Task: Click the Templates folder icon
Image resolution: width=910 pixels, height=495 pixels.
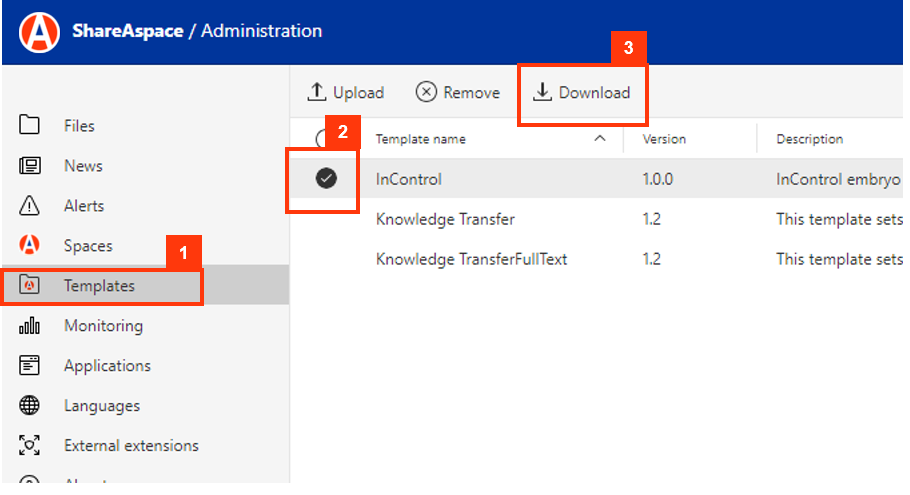Action: pyautogui.click(x=29, y=285)
